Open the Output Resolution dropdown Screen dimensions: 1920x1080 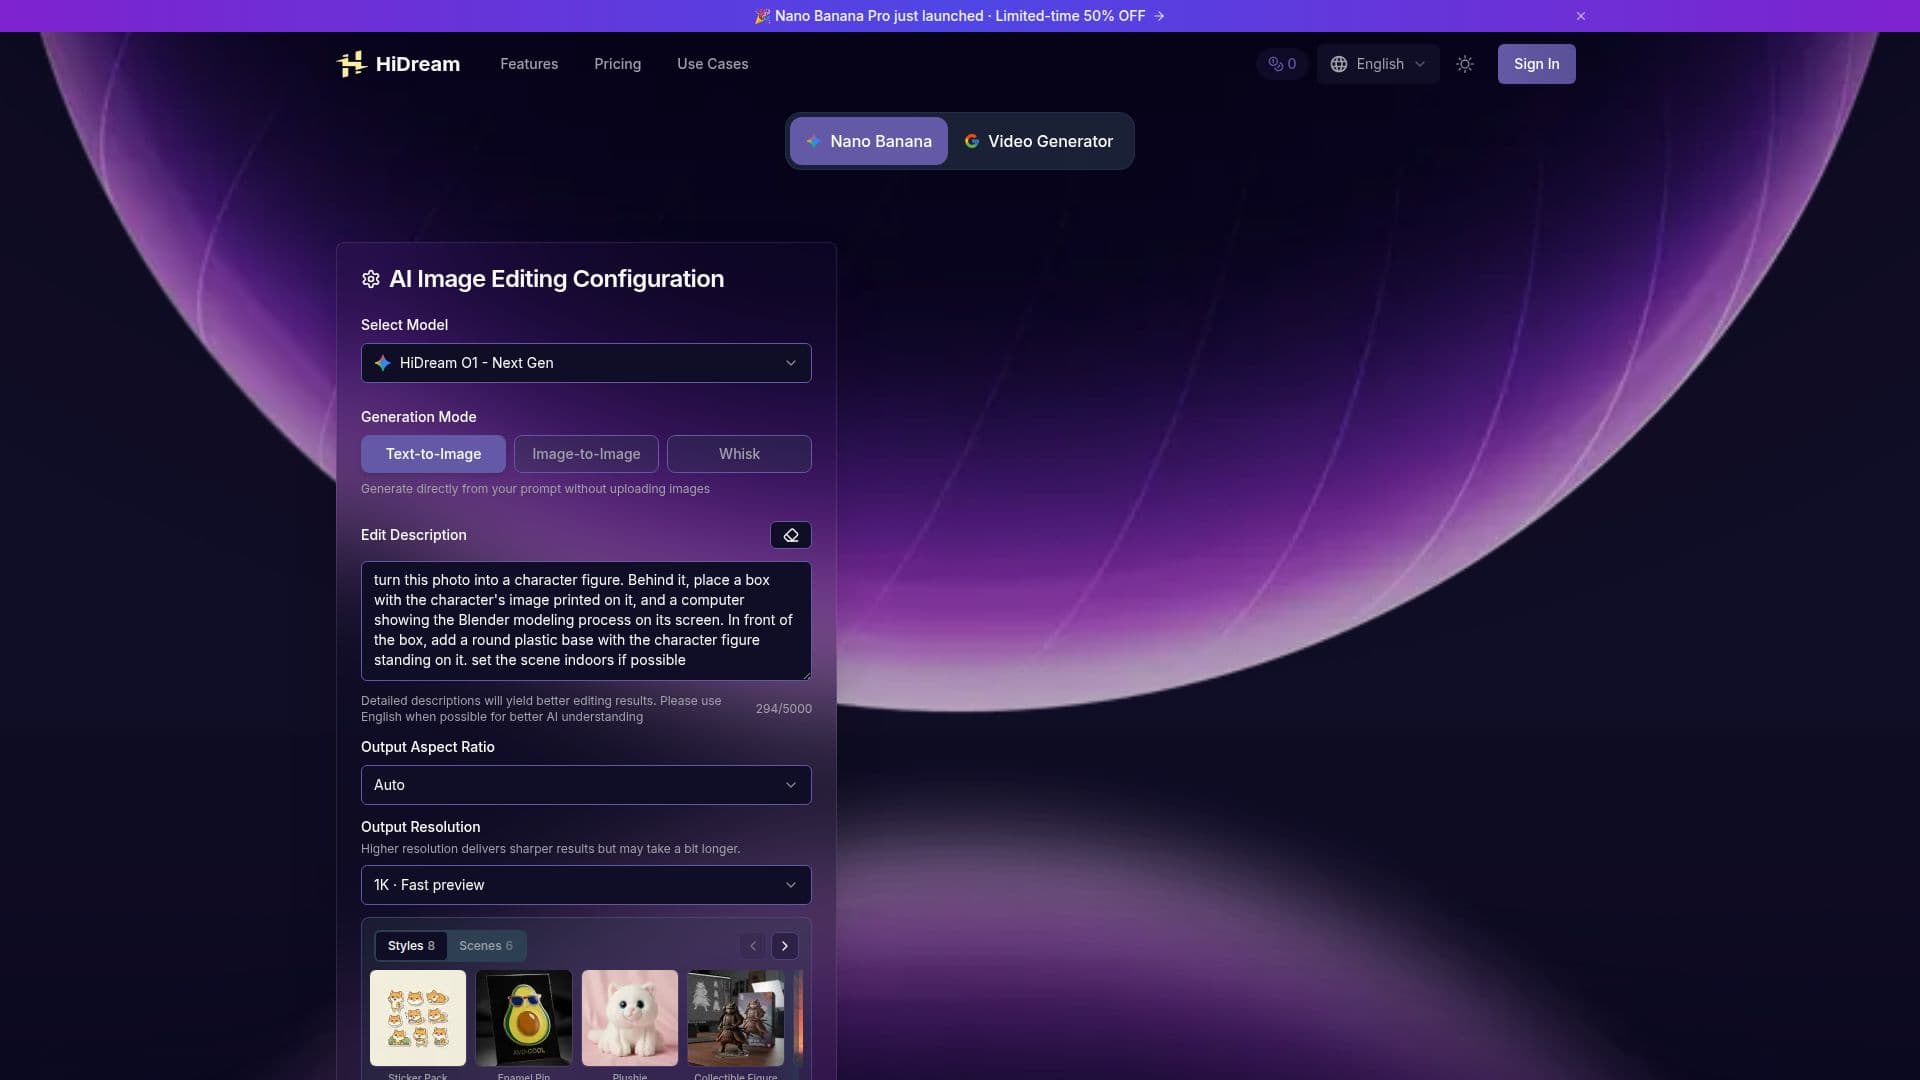click(586, 885)
